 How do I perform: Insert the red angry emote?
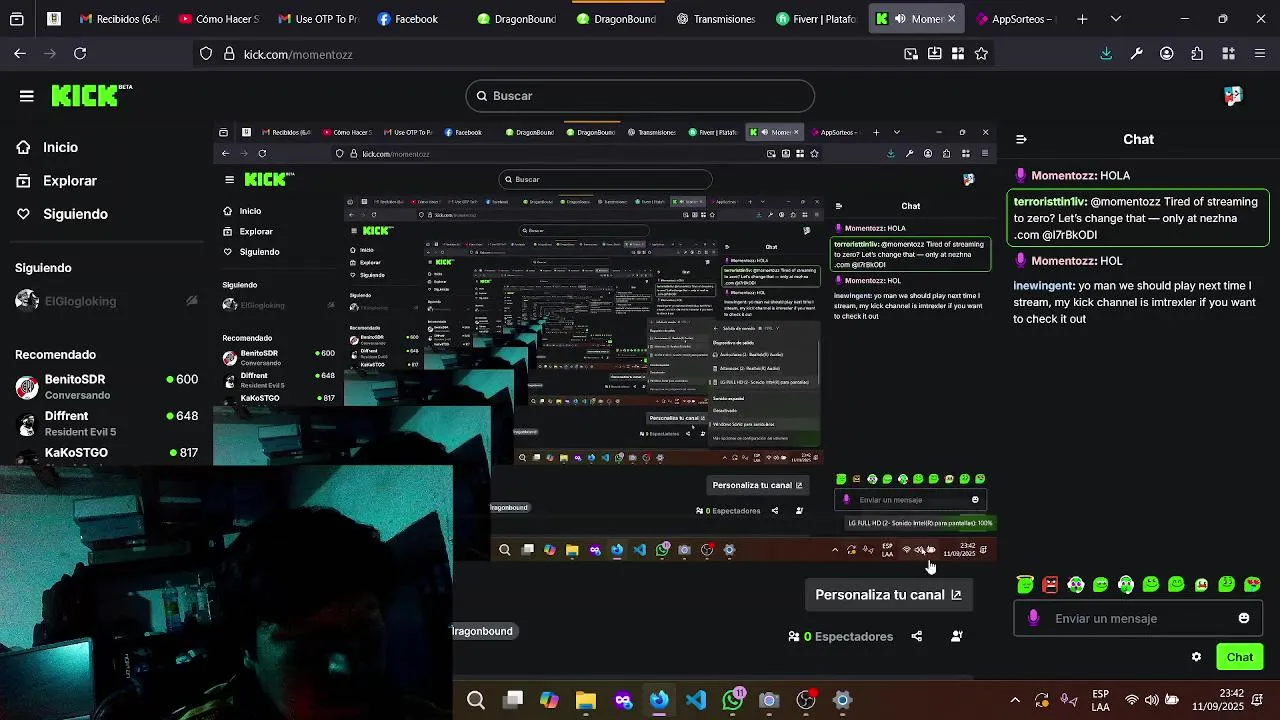point(1050,584)
